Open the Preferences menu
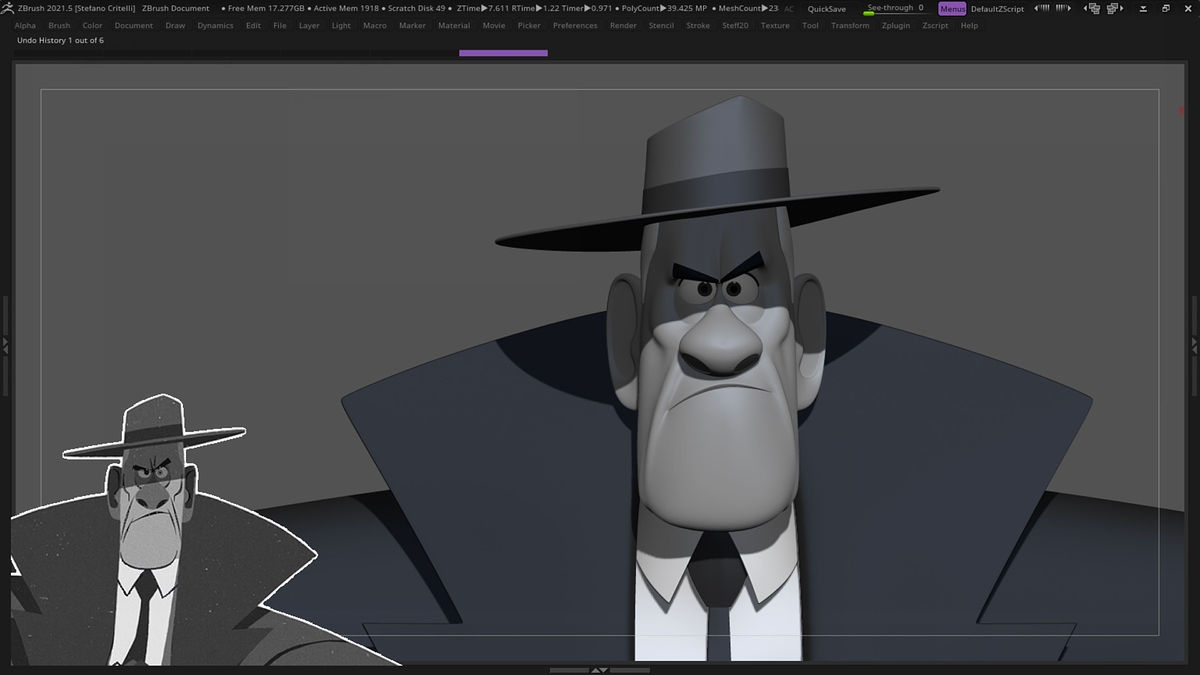Image resolution: width=1200 pixels, height=675 pixels. coord(575,25)
